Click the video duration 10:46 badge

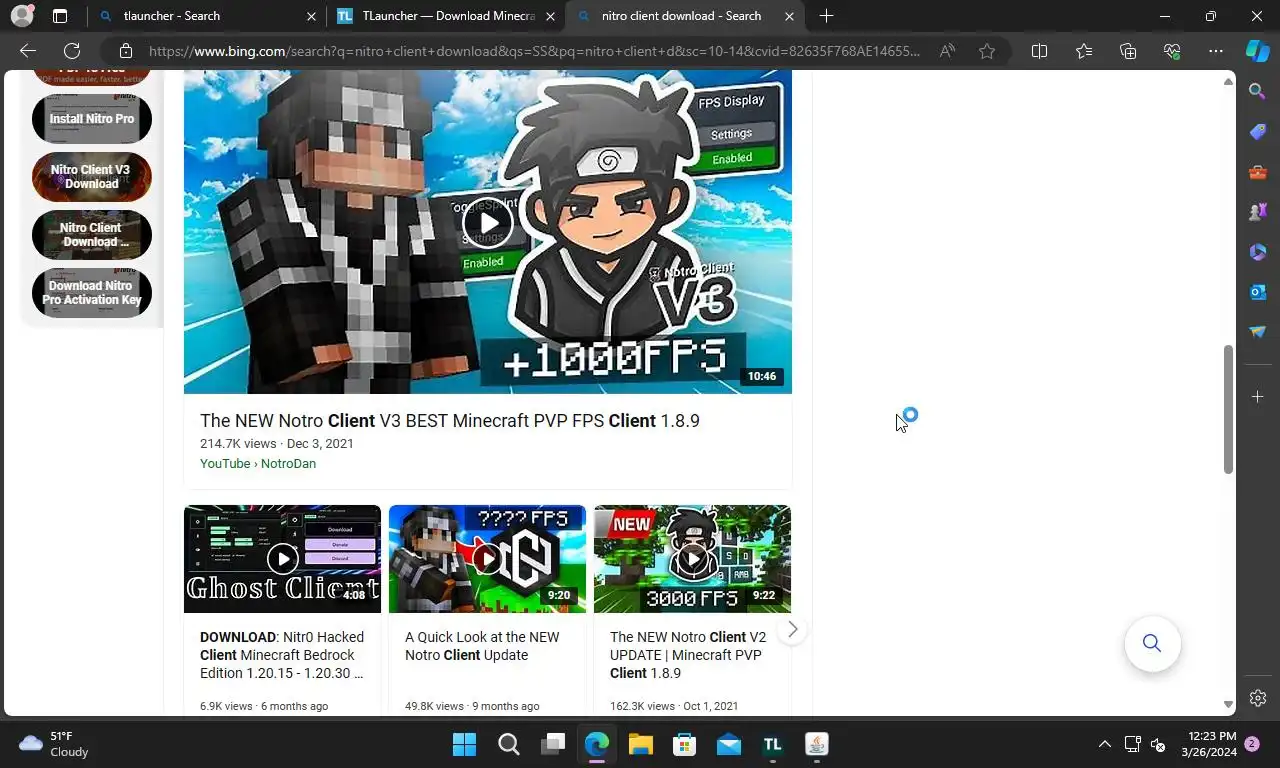tap(761, 376)
